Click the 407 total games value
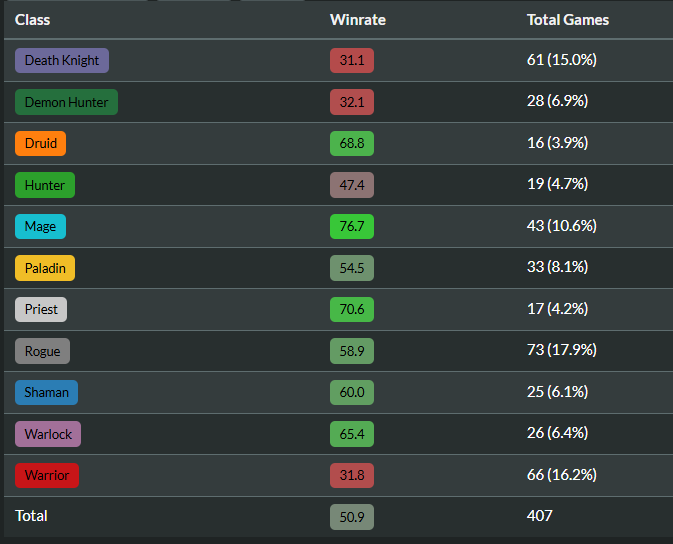This screenshot has height=544, width=673. point(540,516)
